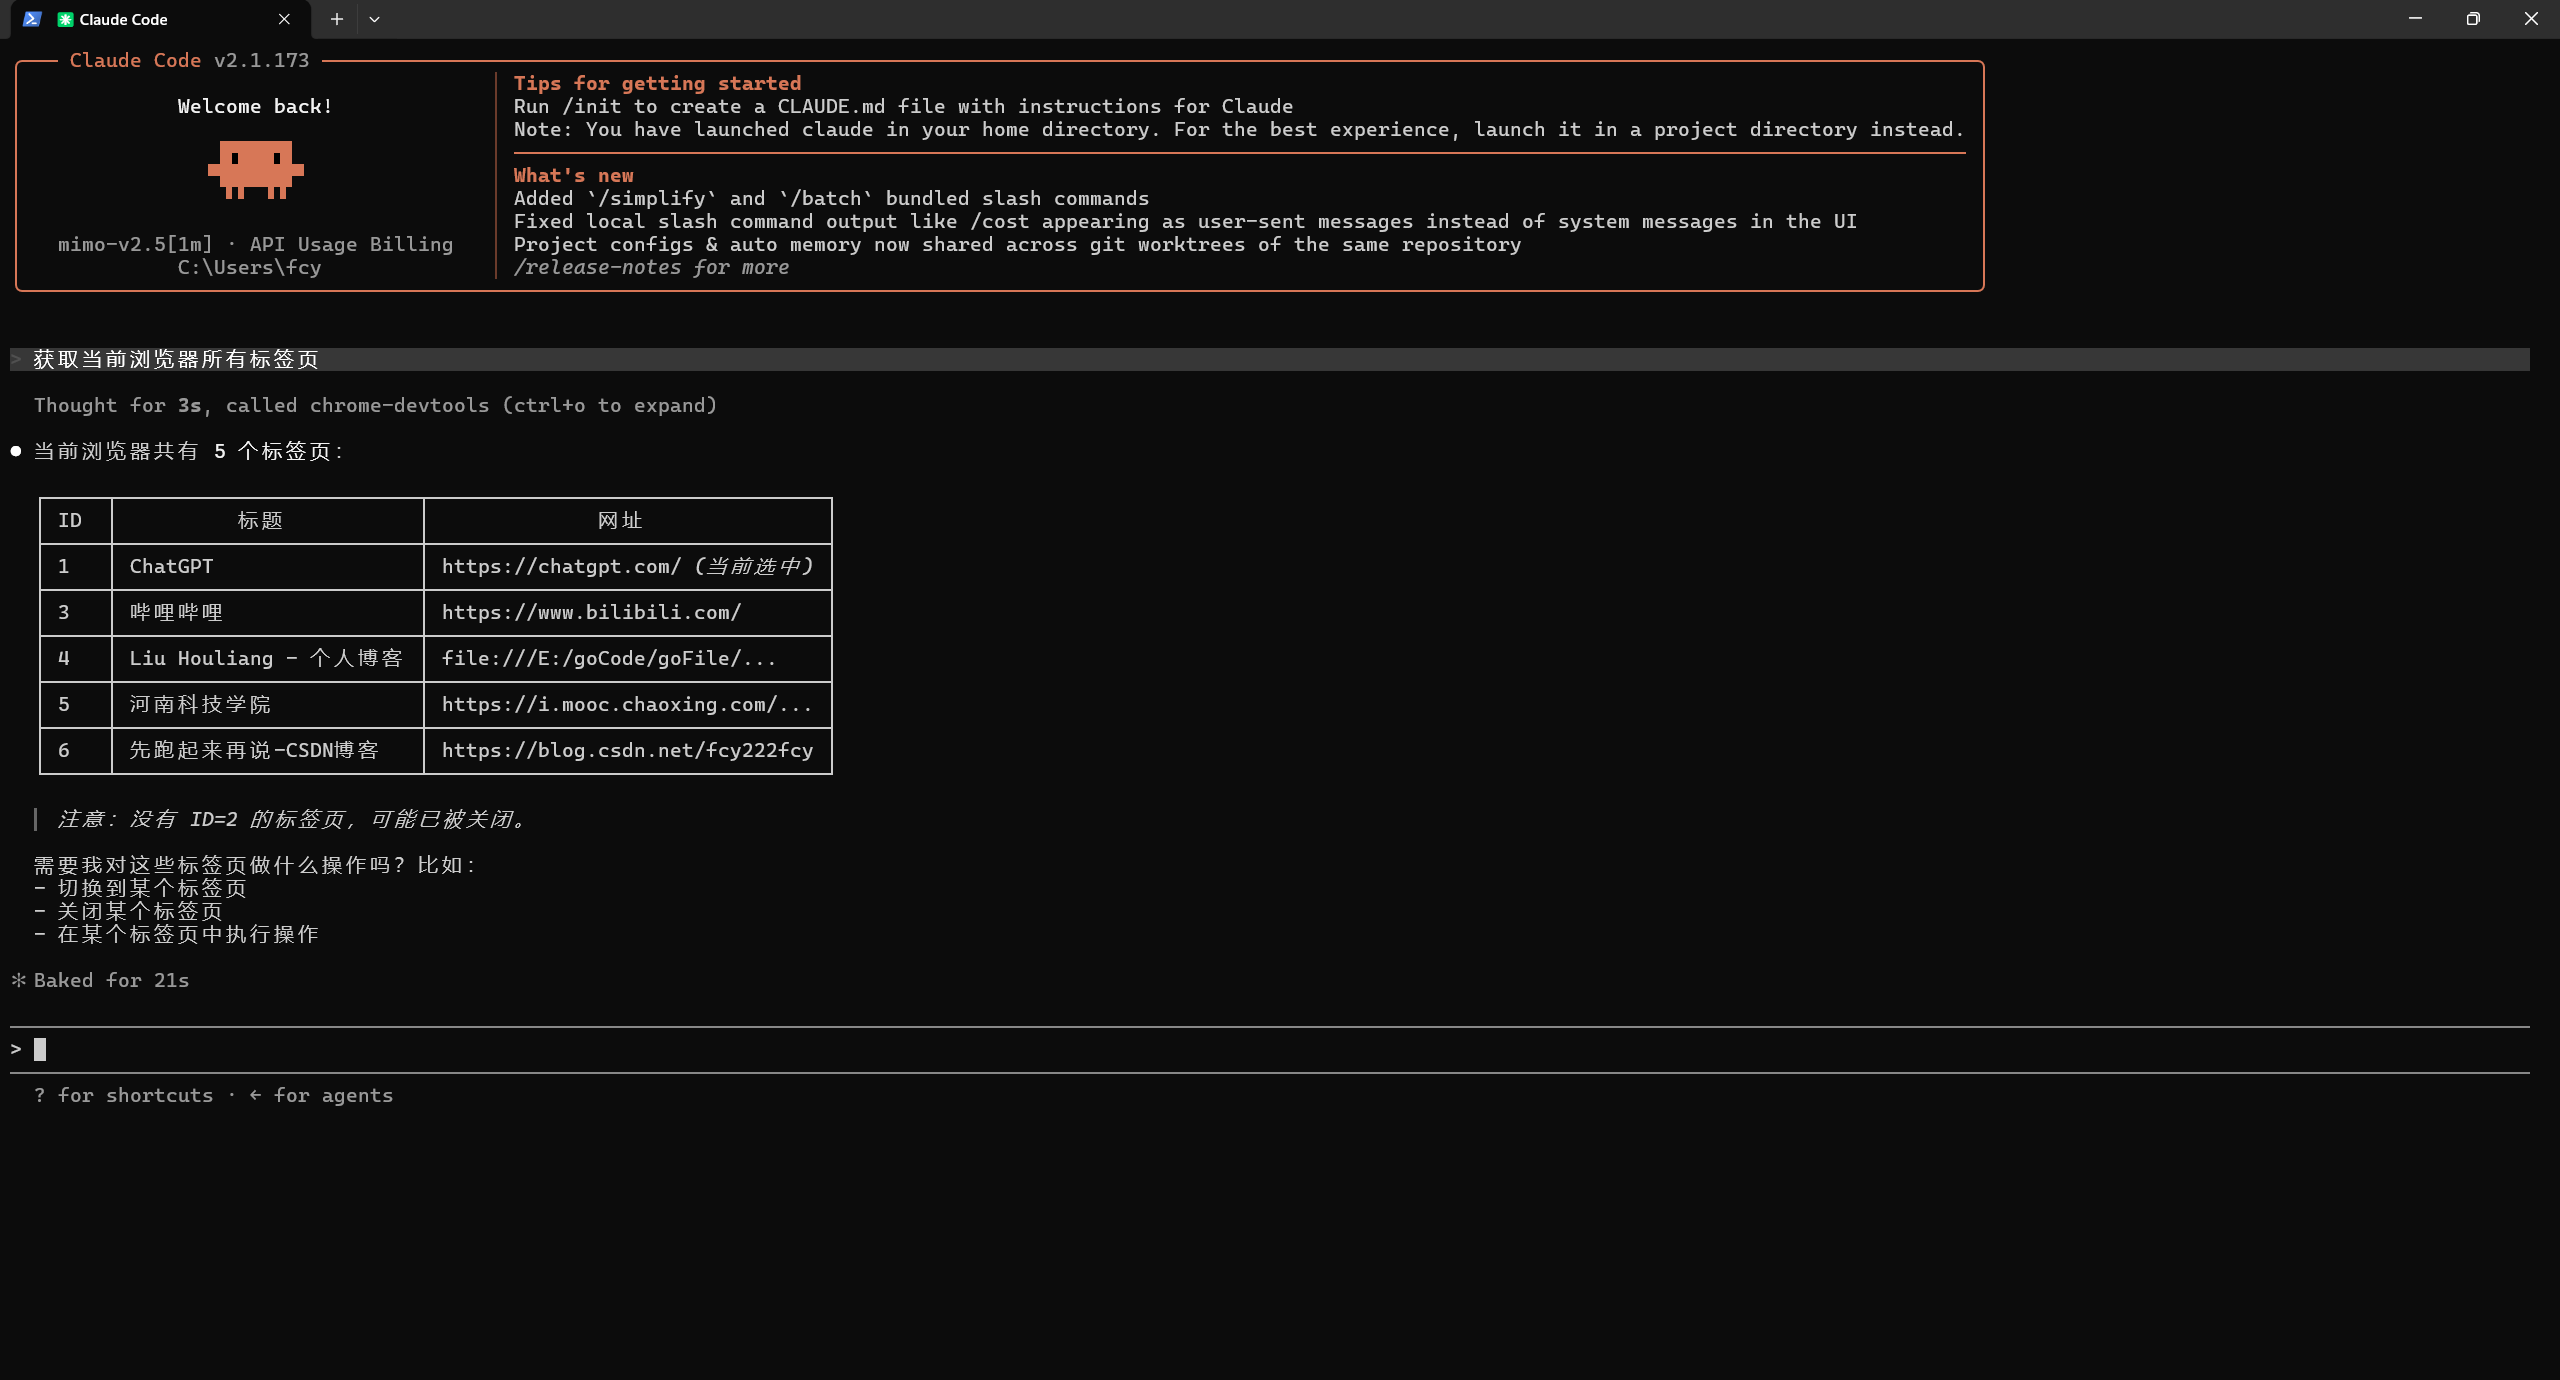Click the '- 关闭某个标签页' bullet
This screenshot has width=2560, height=1380.
(128, 911)
